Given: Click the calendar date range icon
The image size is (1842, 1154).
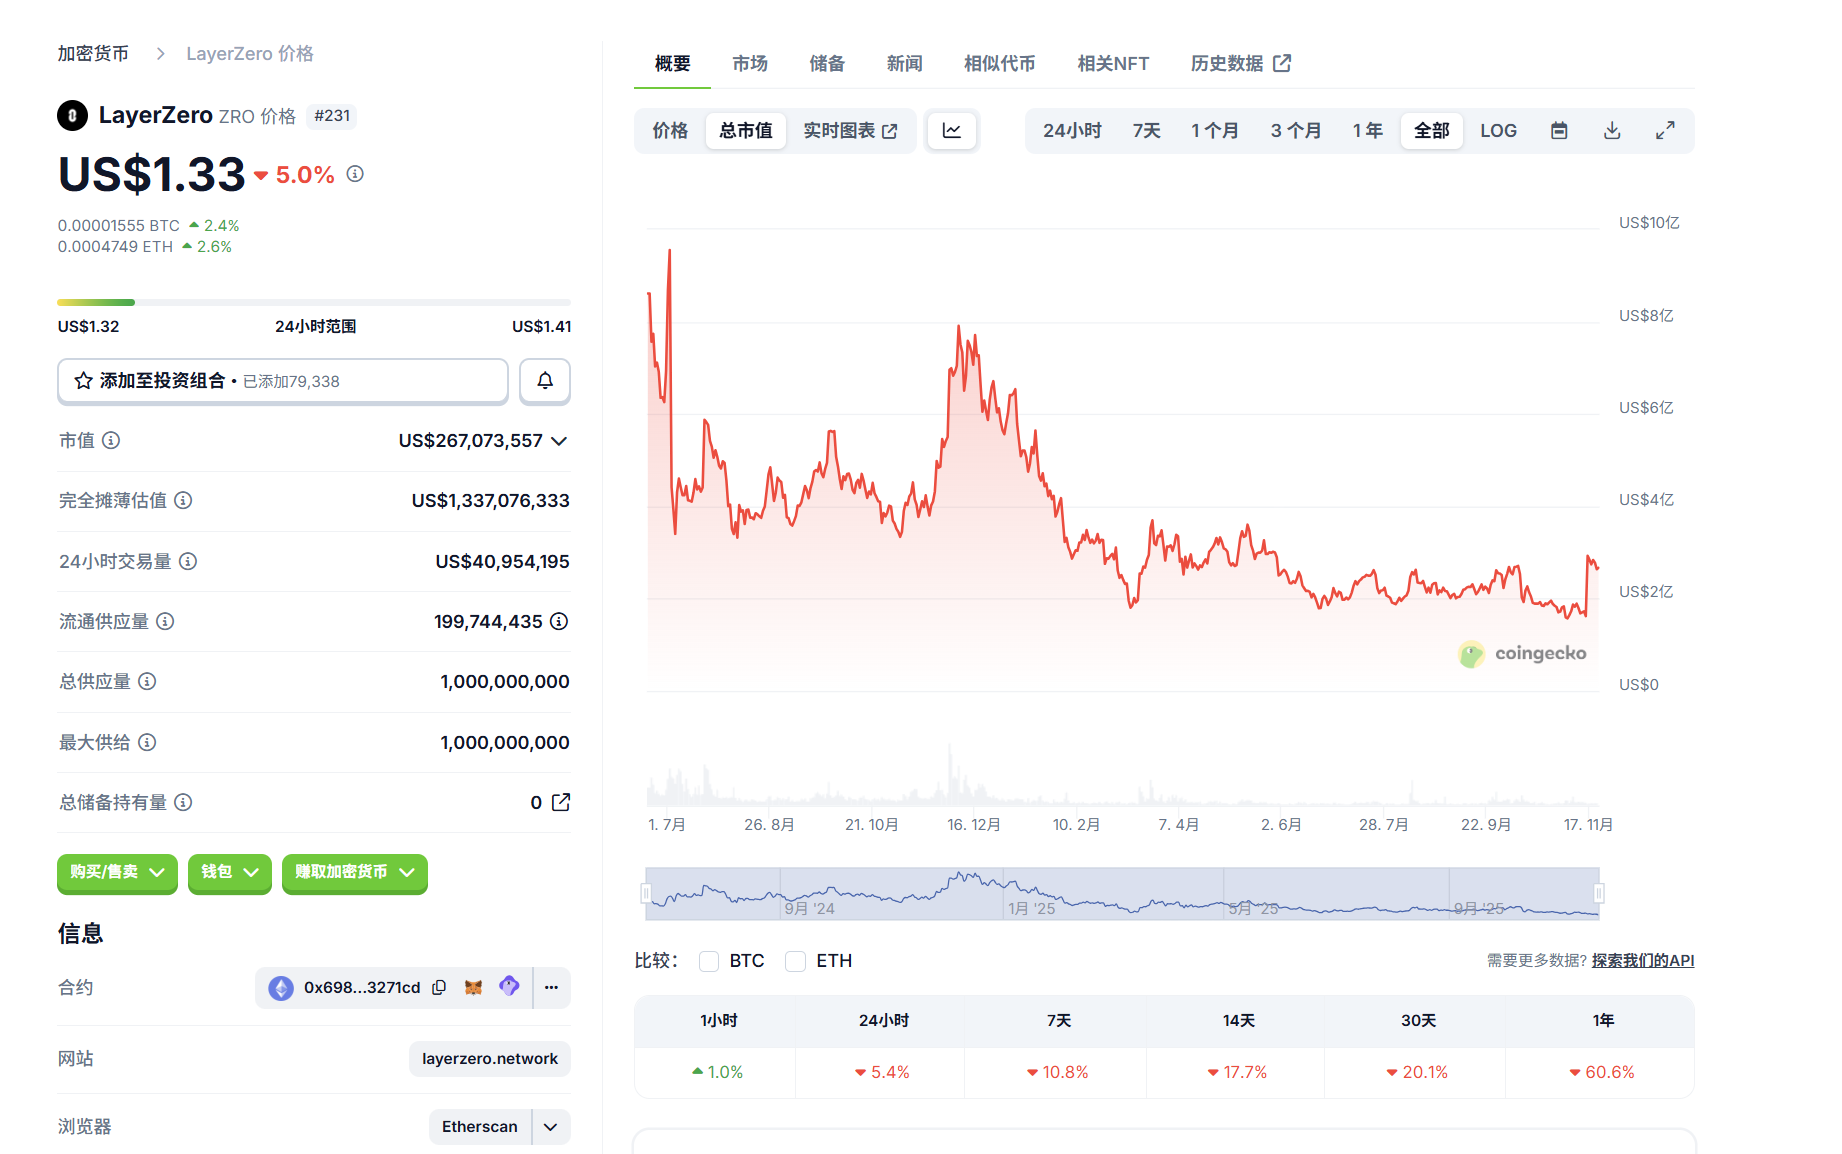Looking at the screenshot, I should coord(1559,131).
